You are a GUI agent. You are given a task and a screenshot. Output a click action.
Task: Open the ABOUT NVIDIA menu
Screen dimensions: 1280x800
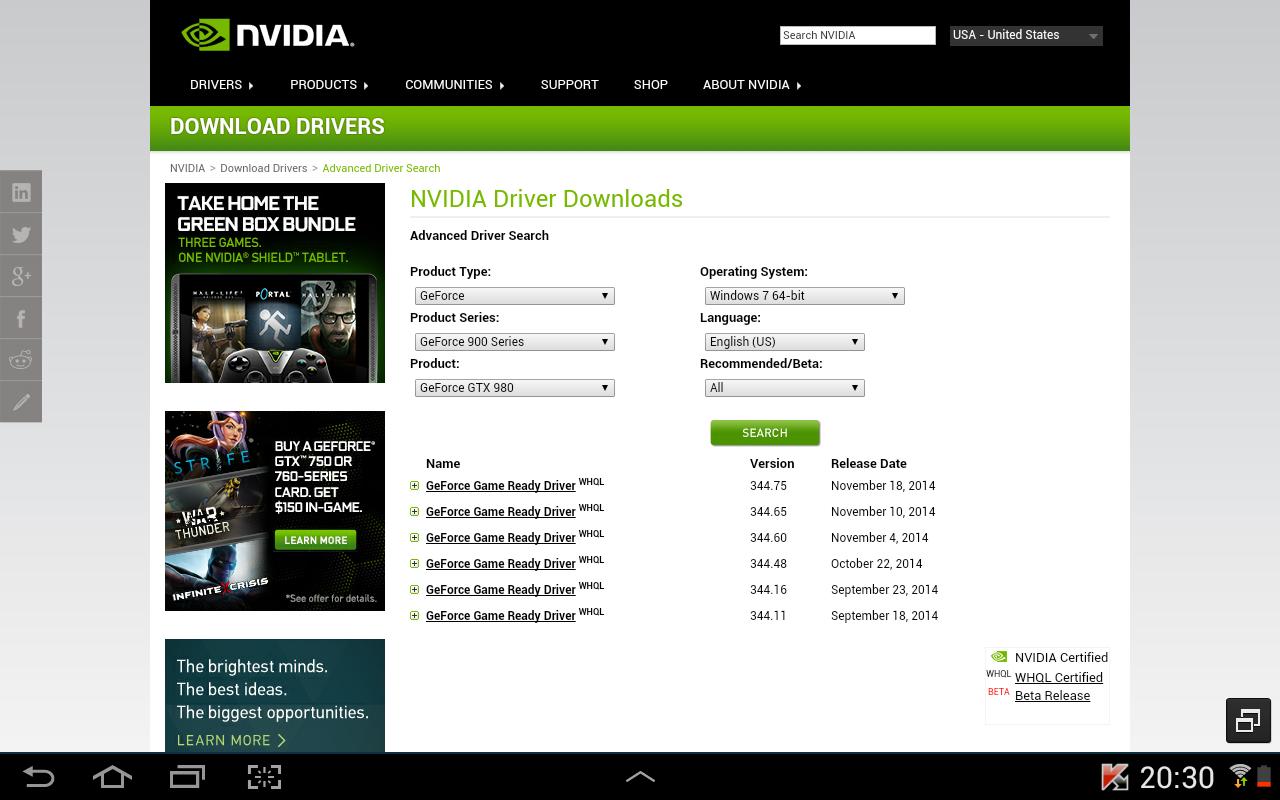point(752,85)
